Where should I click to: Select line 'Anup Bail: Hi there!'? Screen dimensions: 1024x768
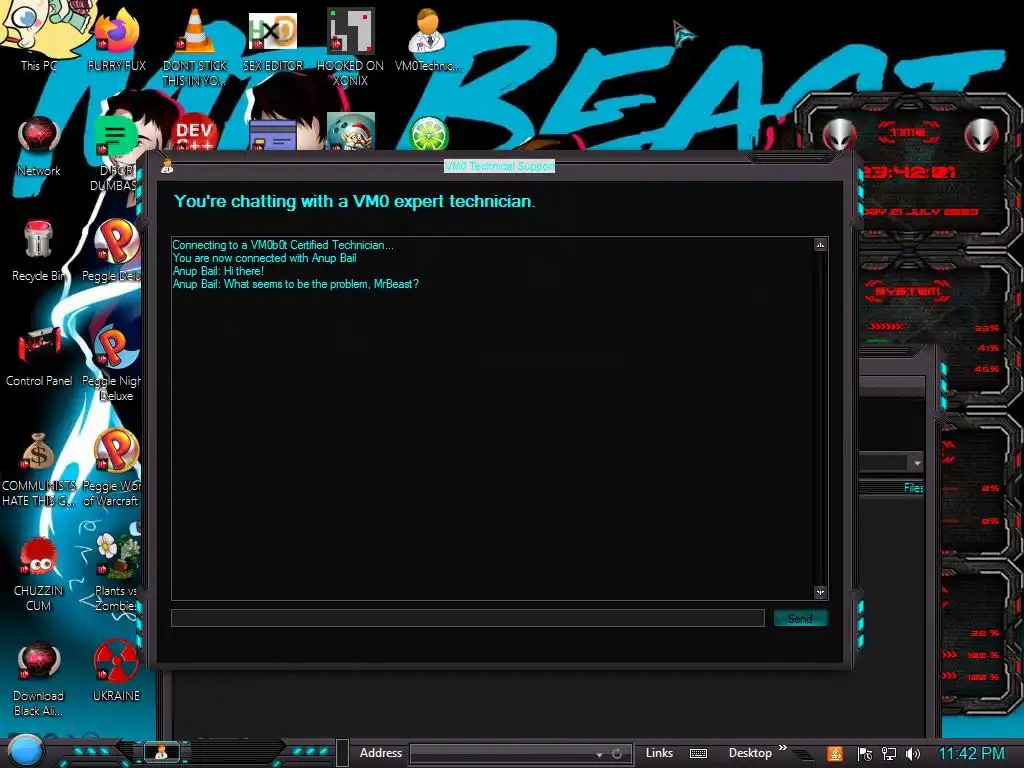coord(218,271)
